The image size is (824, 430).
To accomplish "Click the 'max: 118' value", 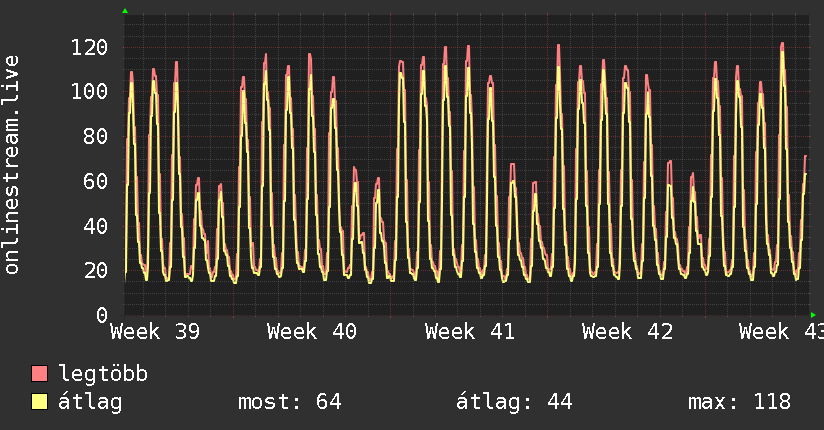I will click(739, 402).
